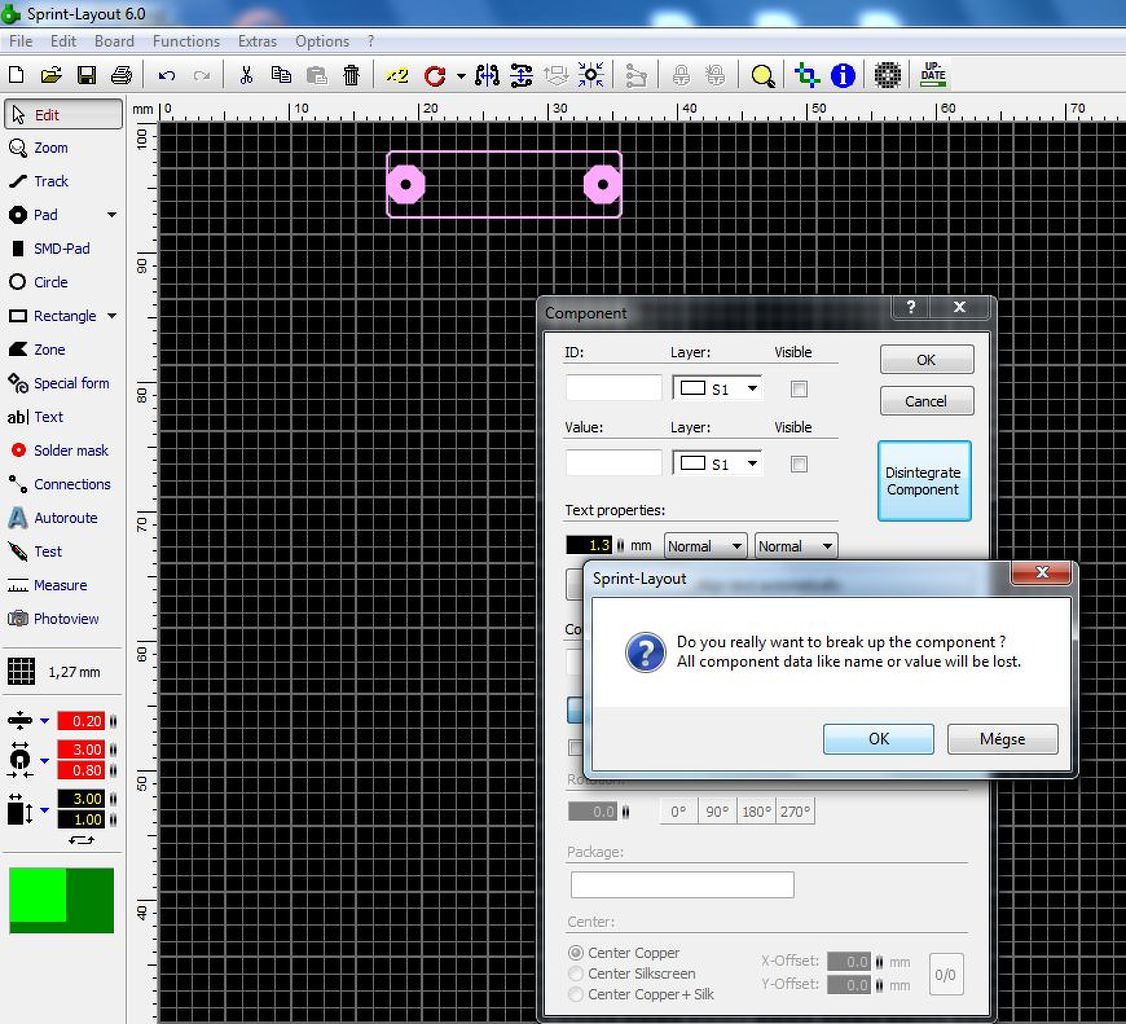This screenshot has height=1024, width=1126.
Task: Click the Mégse cancel button
Action: click(1002, 739)
